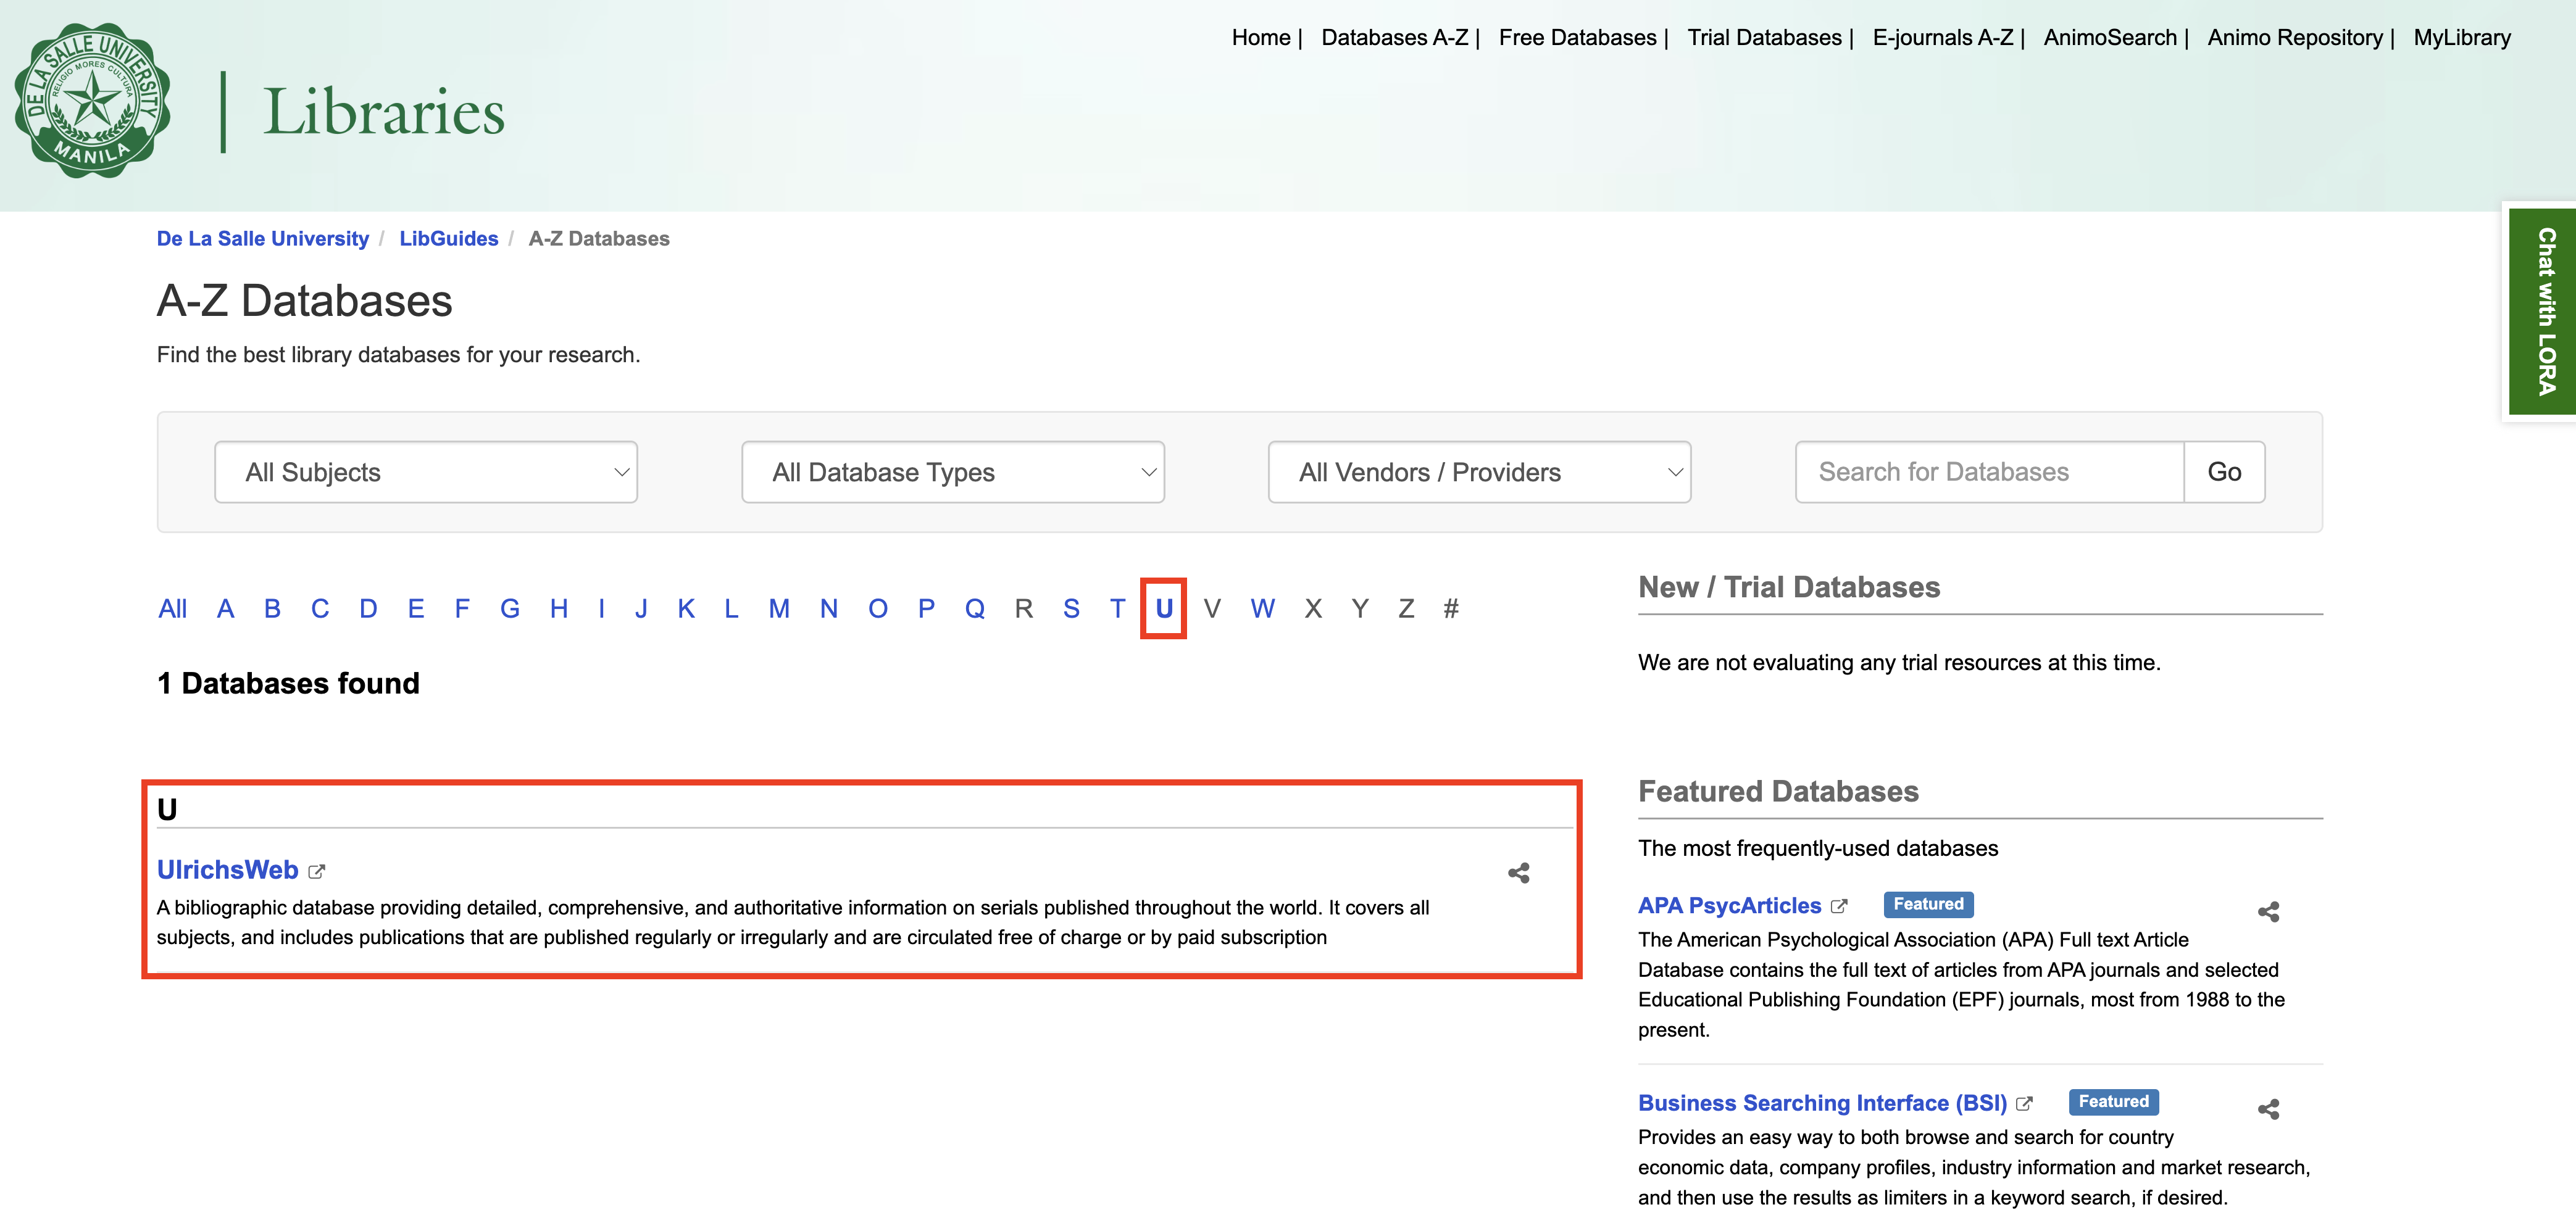Go to De La Salle University breadcrumb

pos(262,239)
